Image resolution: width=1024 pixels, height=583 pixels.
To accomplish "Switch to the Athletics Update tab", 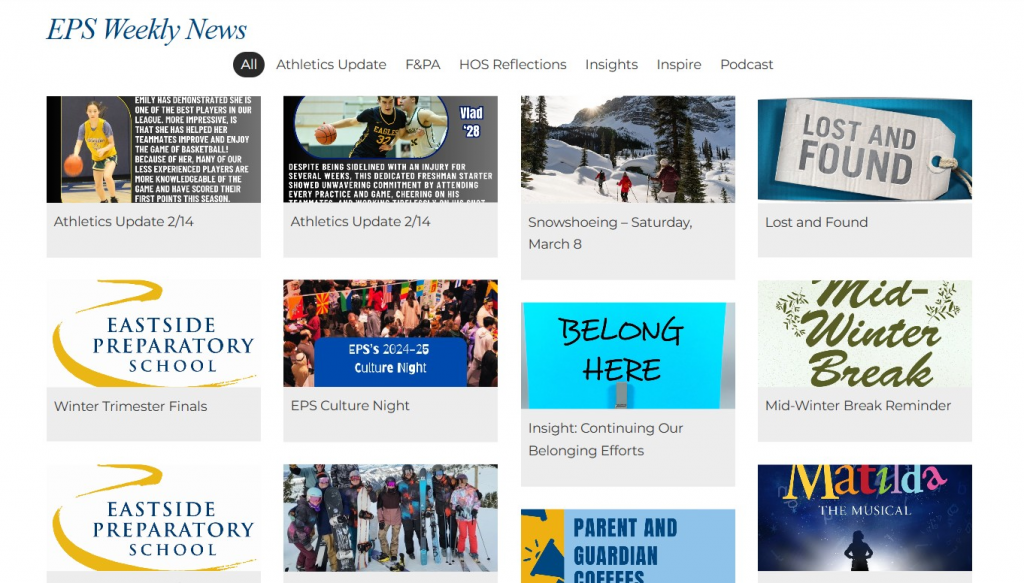I will click(x=331, y=65).
